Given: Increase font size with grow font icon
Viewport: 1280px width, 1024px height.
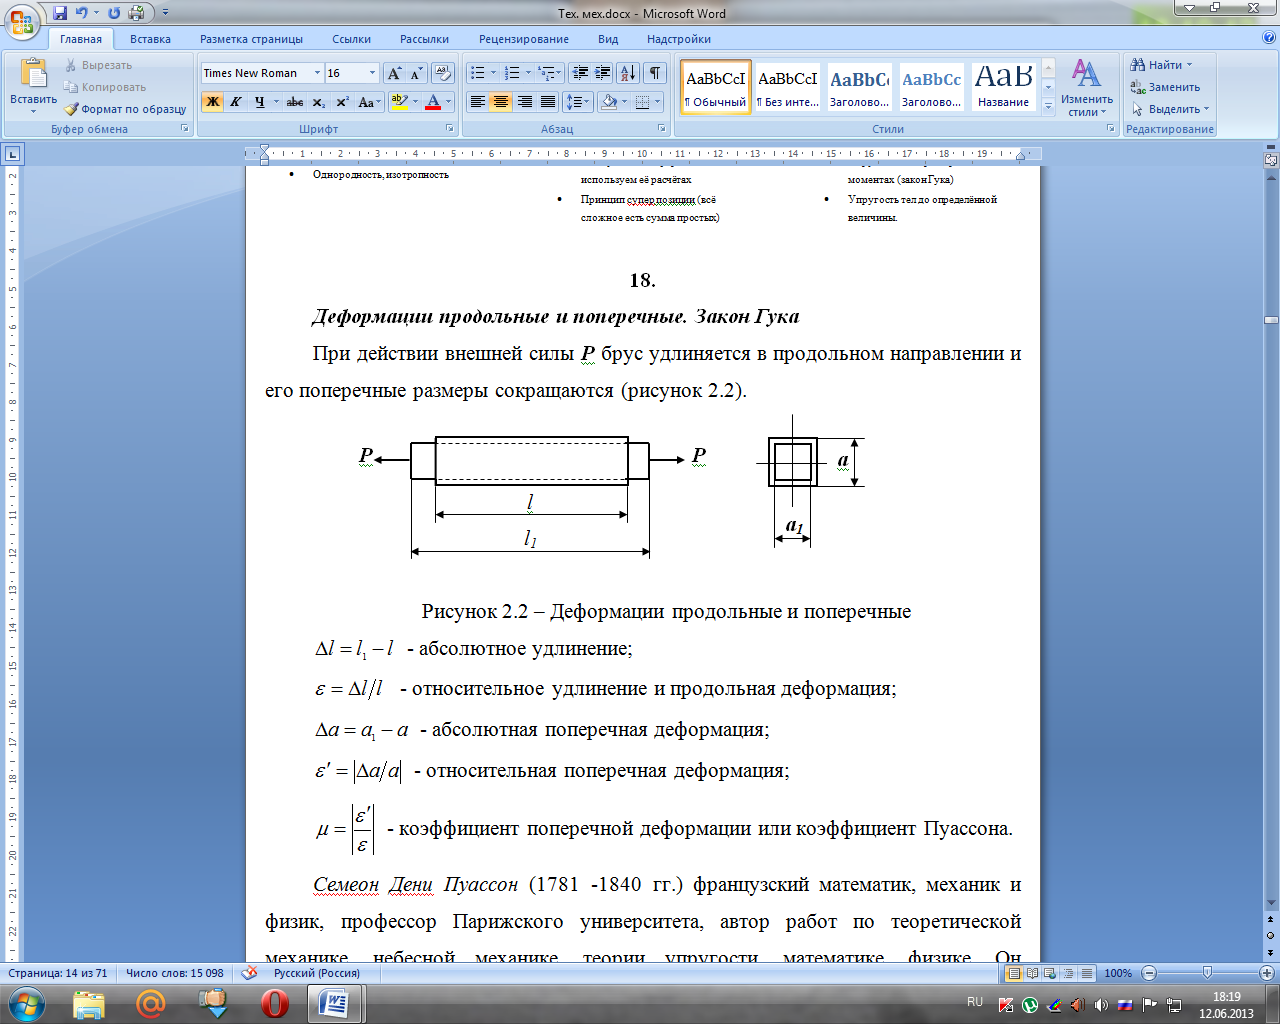Looking at the screenshot, I should pos(394,73).
